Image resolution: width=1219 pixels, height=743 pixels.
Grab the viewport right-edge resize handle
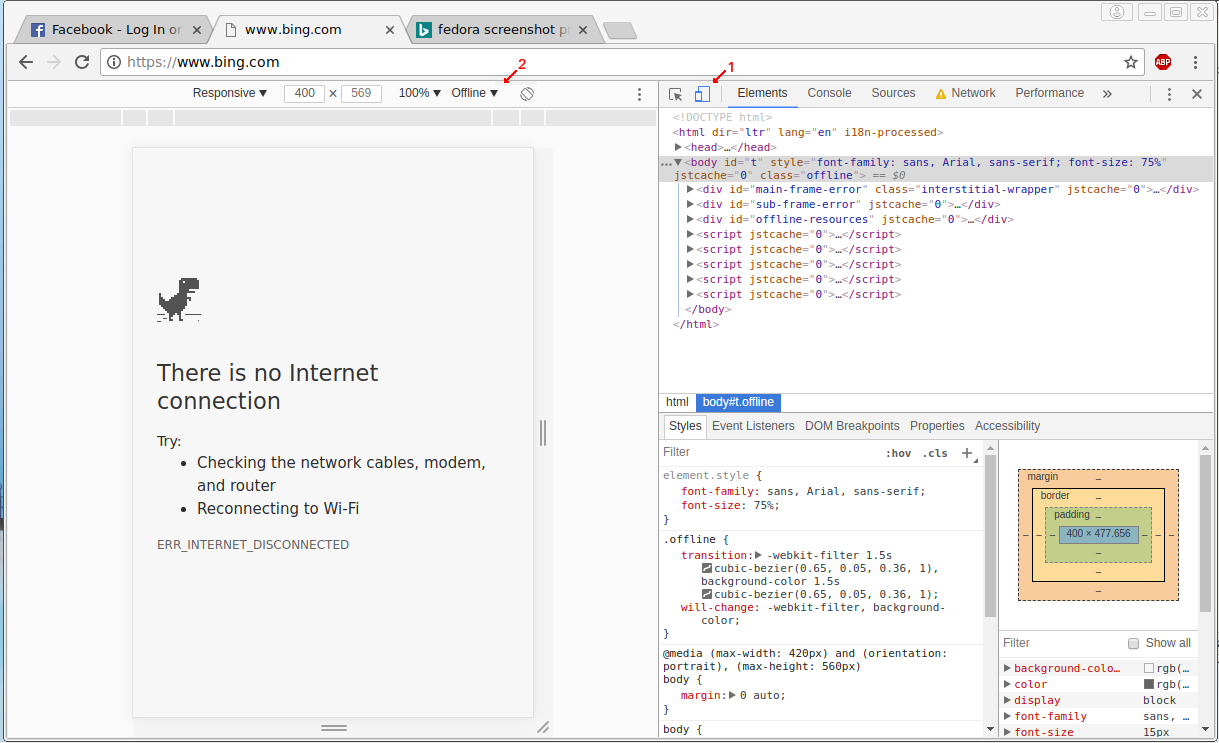point(543,432)
